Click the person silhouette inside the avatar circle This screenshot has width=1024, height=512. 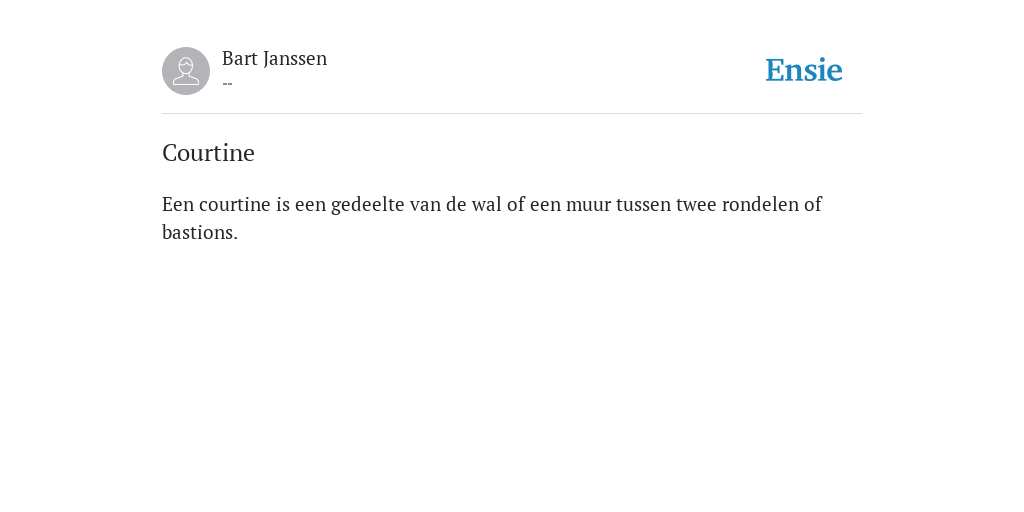(186, 71)
